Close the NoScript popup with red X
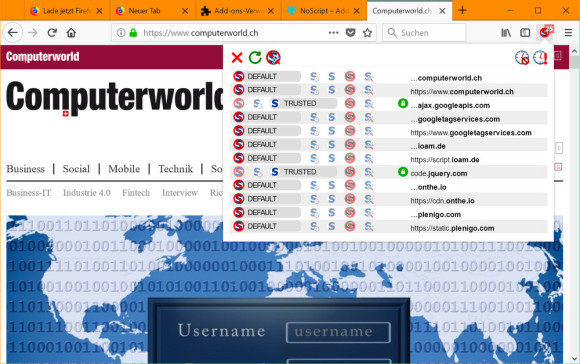The width and height of the screenshot is (580, 364). click(237, 58)
